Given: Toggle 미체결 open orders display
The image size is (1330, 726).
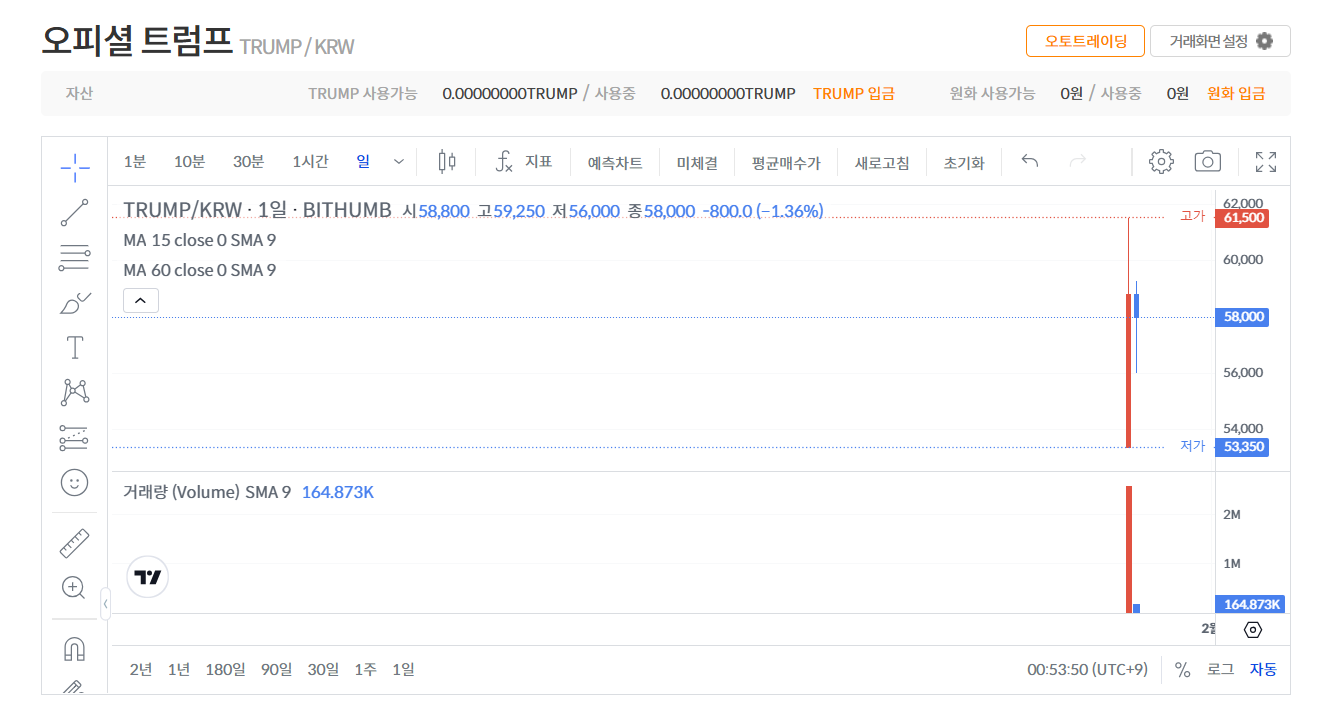Looking at the screenshot, I should (x=697, y=162).
